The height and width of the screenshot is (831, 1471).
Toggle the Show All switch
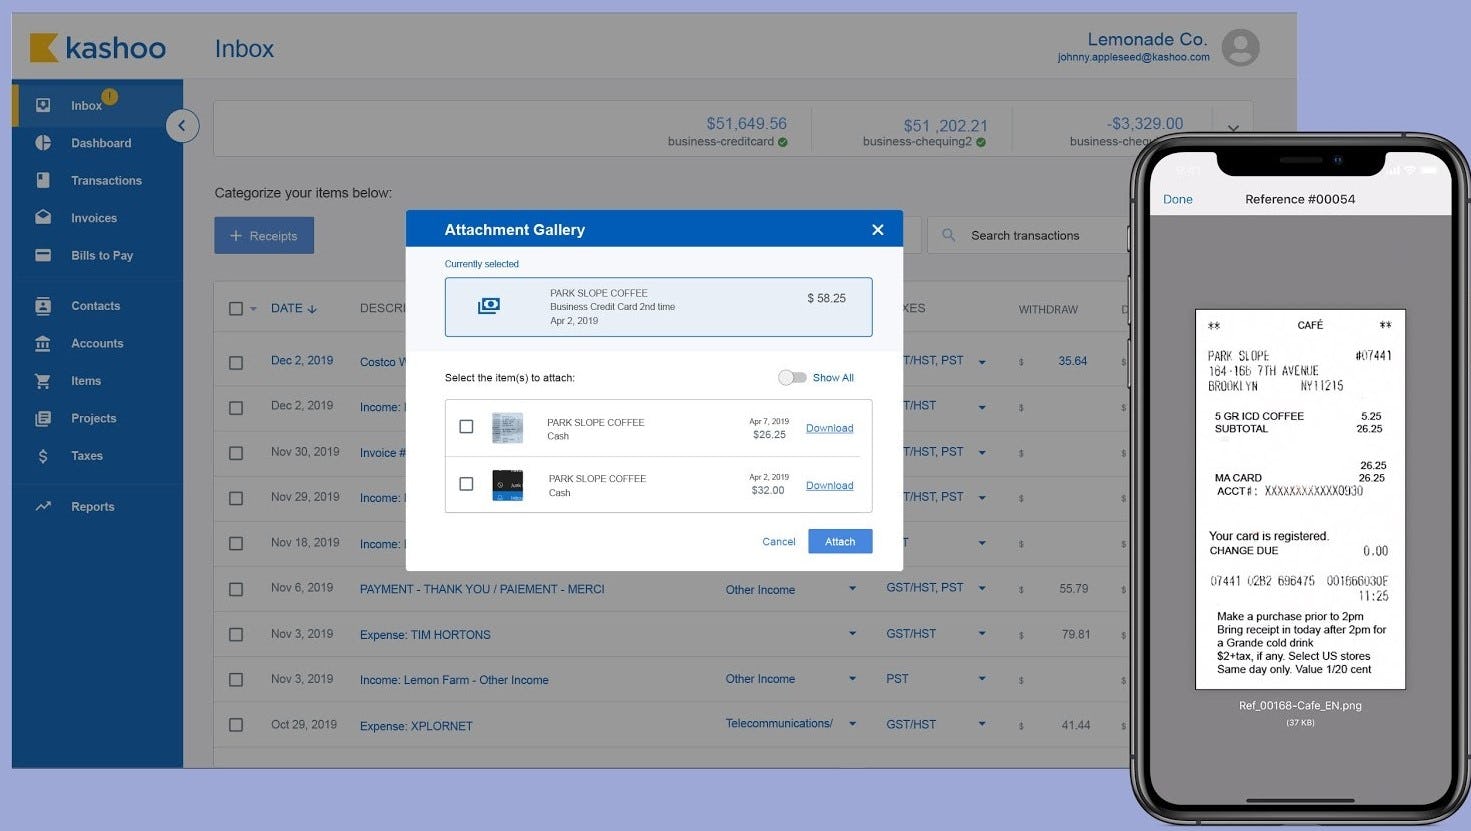point(792,378)
